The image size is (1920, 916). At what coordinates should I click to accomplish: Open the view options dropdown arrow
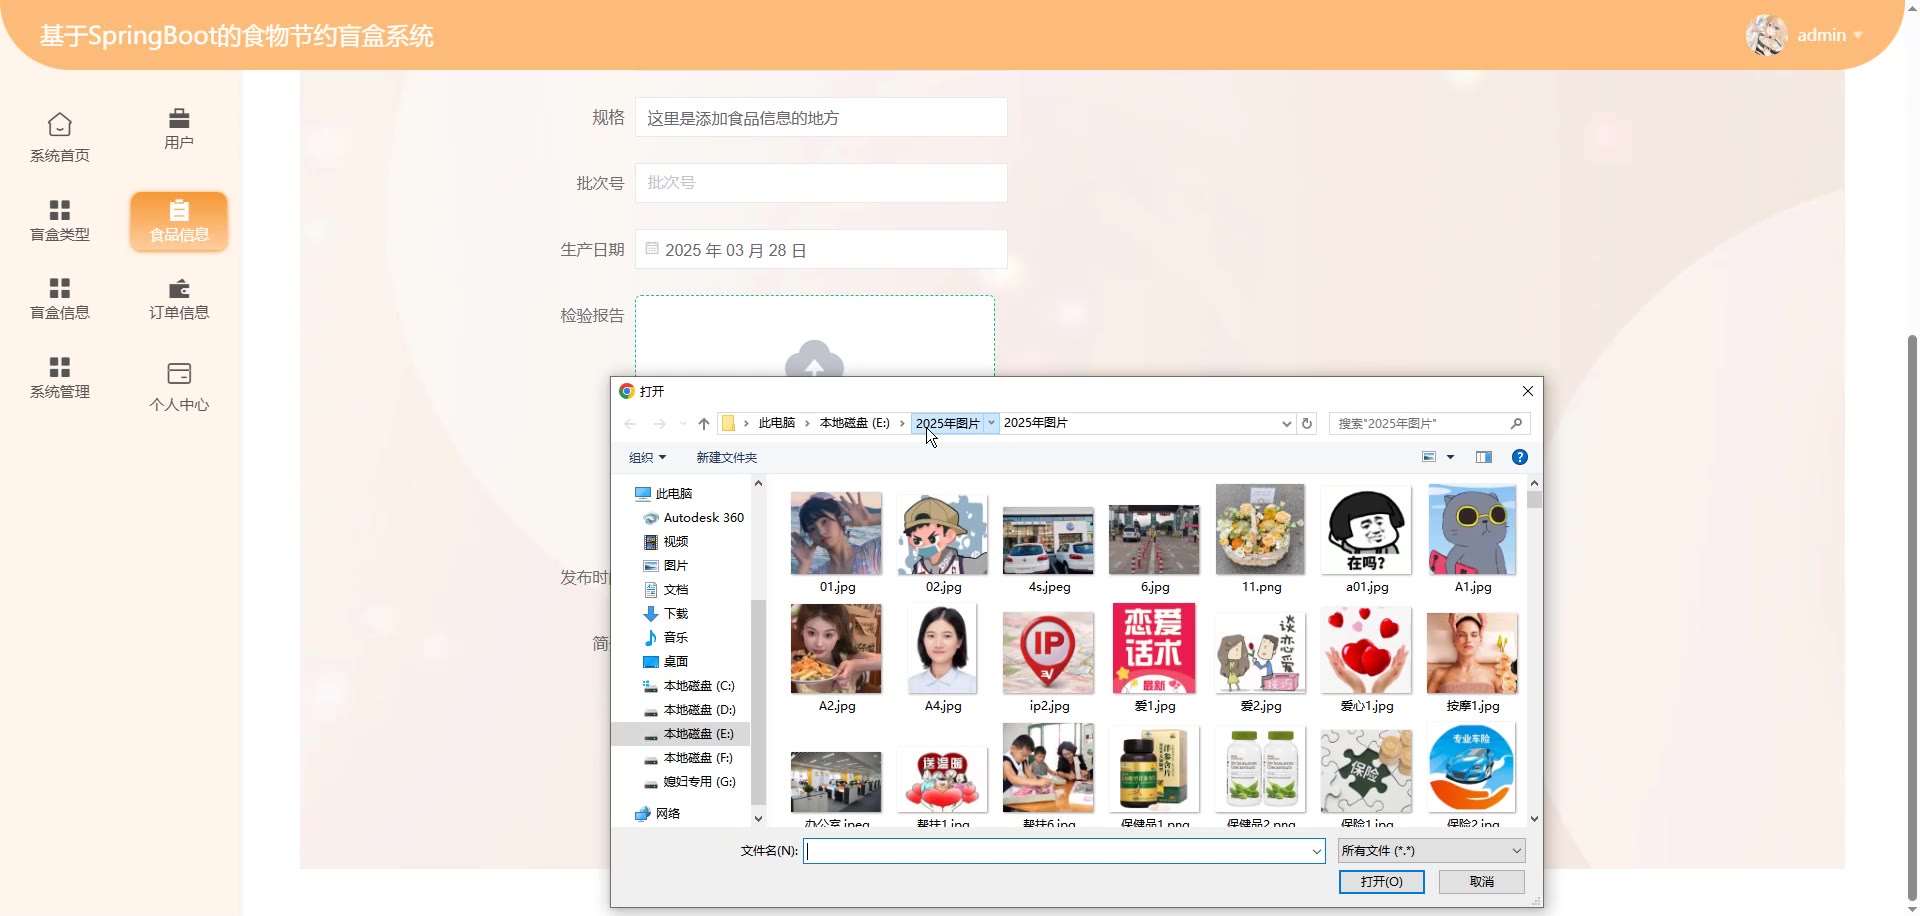[1451, 457]
